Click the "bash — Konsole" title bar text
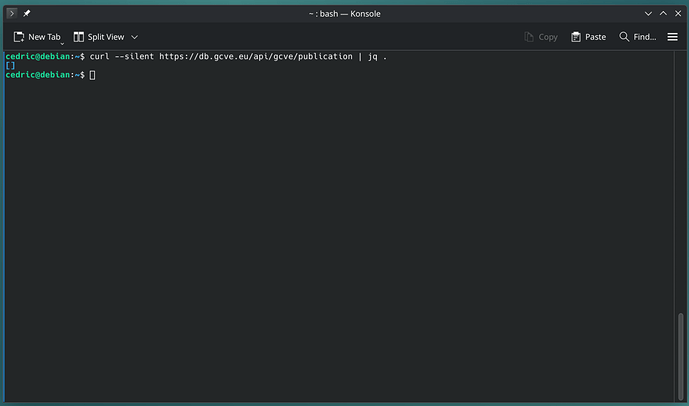This screenshot has width=689, height=406. (345, 13)
